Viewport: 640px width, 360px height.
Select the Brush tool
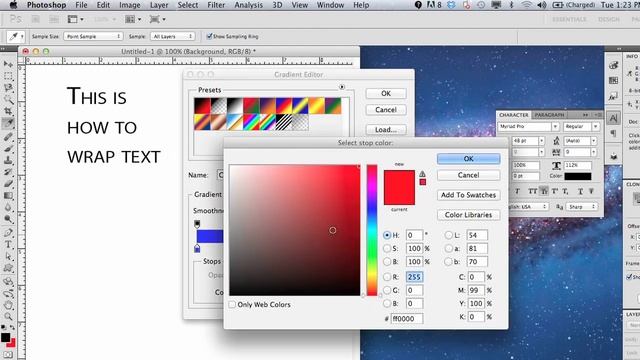coord(8,149)
